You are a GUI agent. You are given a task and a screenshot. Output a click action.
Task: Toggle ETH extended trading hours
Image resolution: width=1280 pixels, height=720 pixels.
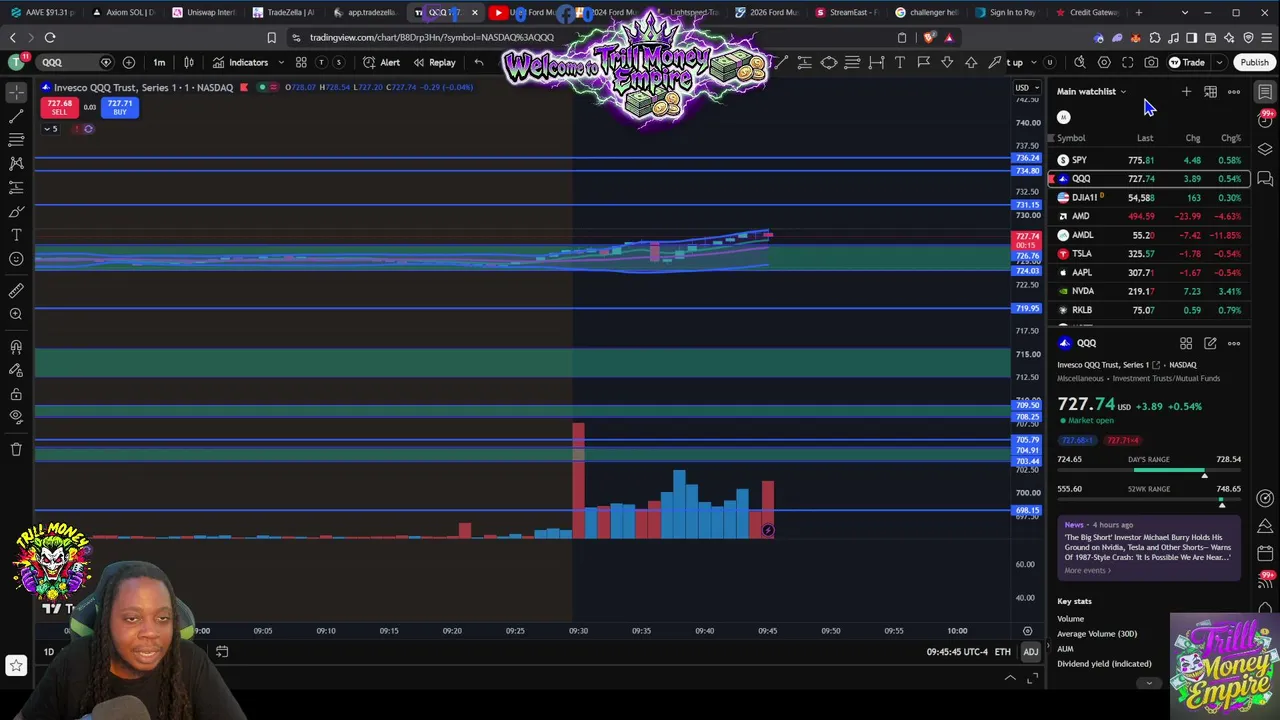tap(1002, 652)
